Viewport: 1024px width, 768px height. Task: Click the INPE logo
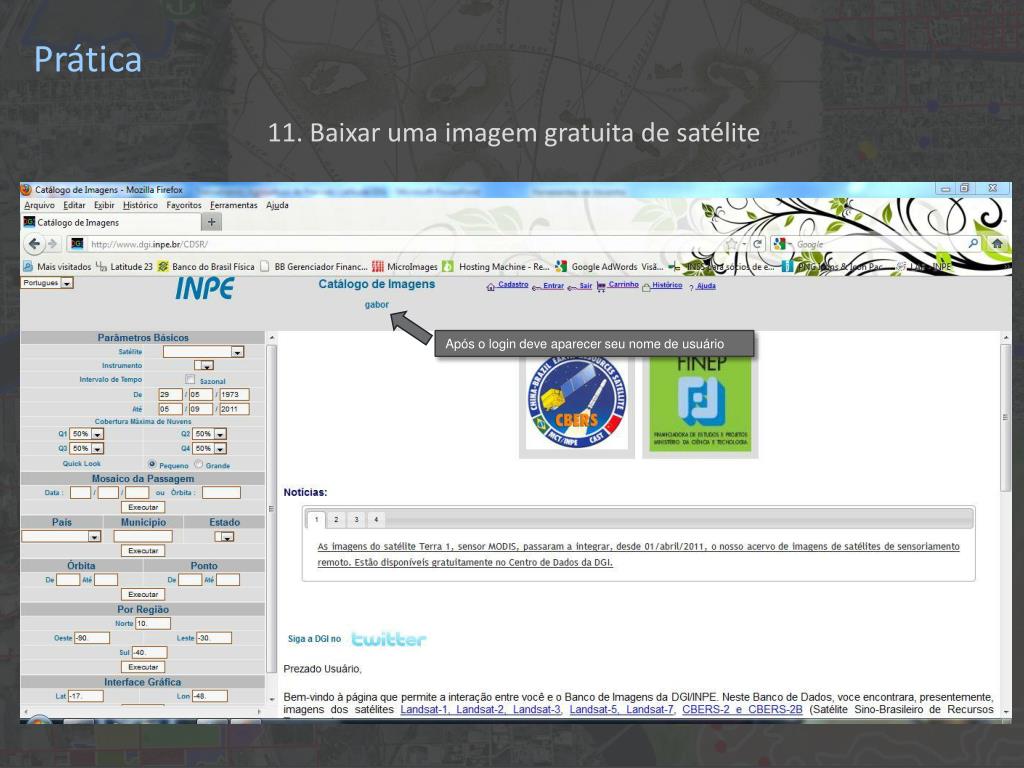coord(204,289)
